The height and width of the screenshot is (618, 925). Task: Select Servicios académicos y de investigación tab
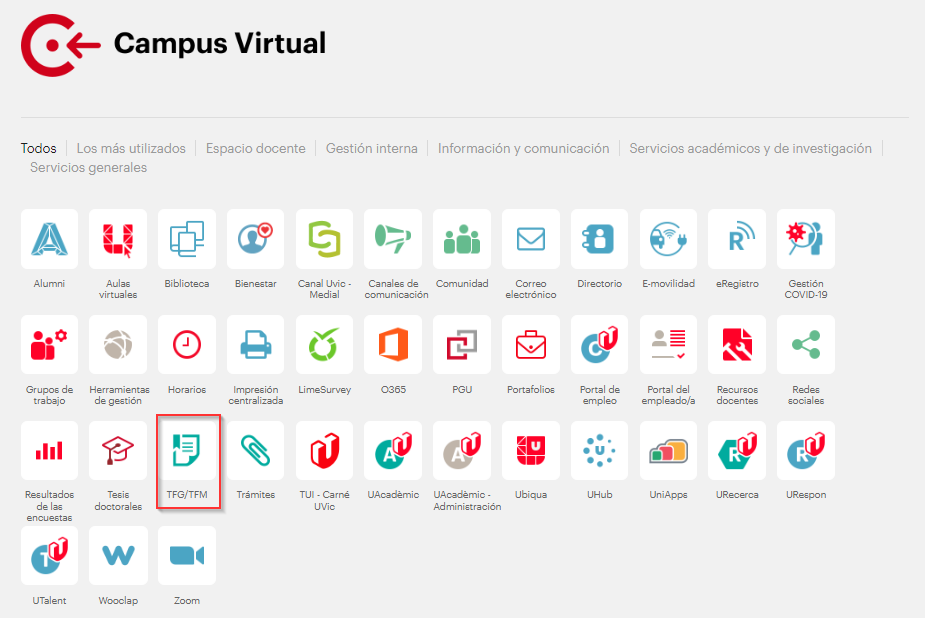coord(750,148)
